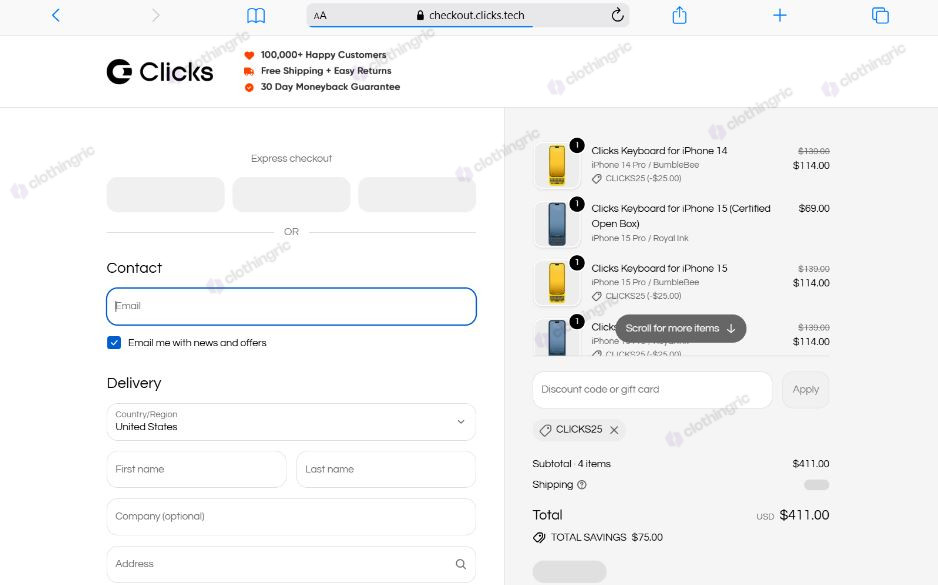The image size is (938, 585).
Task: Reload the page with the refresh icon
Action: pos(618,15)
